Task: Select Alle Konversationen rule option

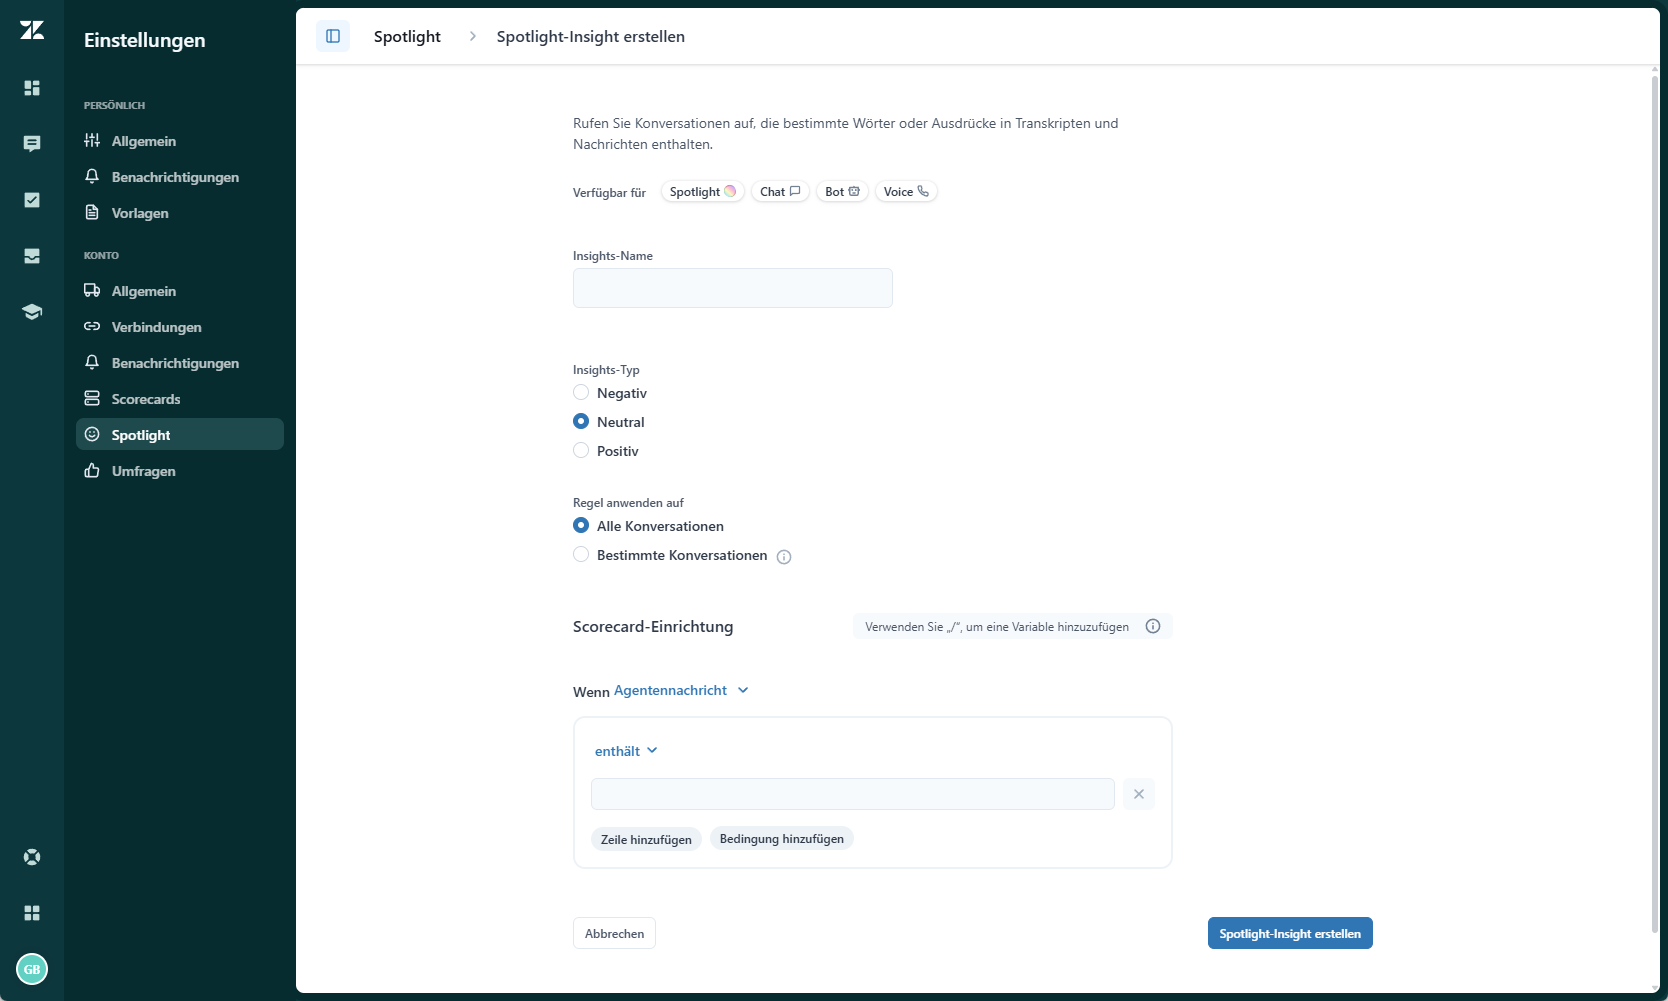Action: (581, 526)
